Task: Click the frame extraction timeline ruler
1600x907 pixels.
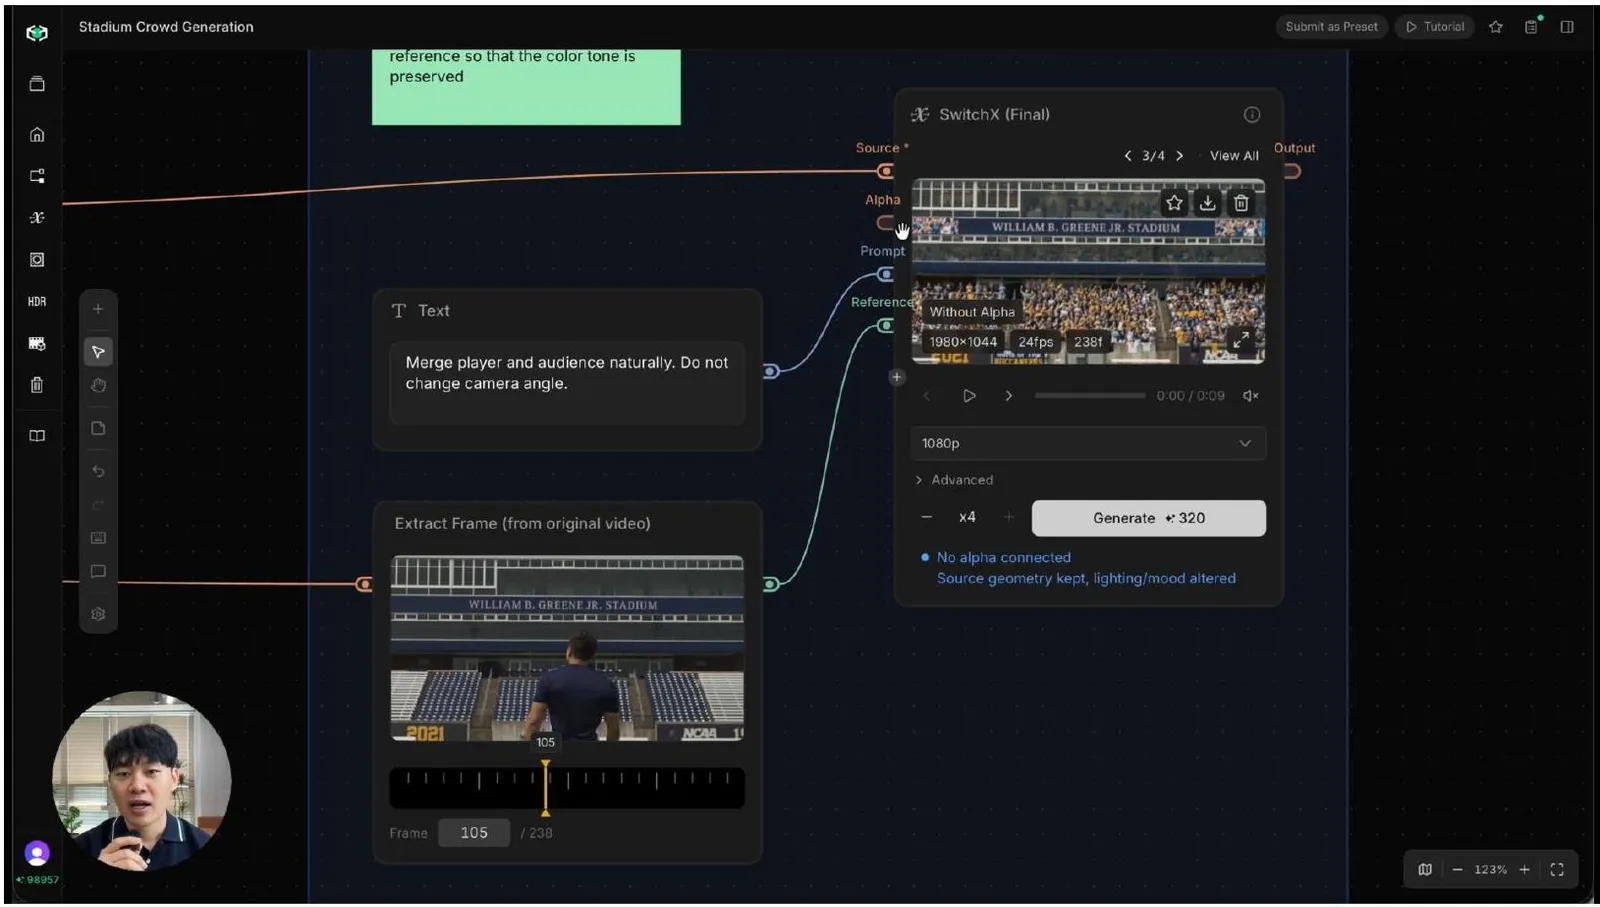Action: [567, 787]
